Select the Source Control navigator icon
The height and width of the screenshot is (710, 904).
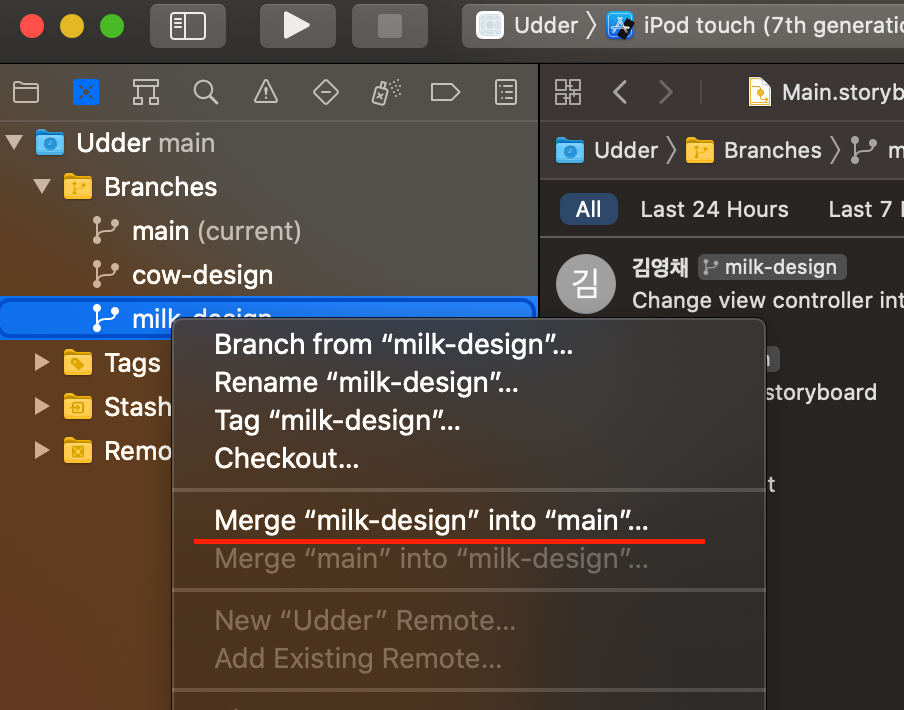pos(86,92)
